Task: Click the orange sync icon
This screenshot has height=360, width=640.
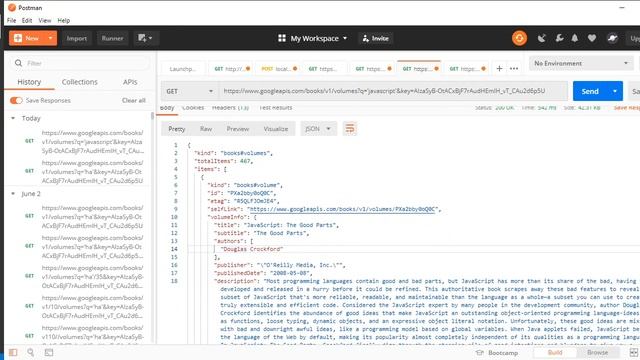Action: click(519, 38)
